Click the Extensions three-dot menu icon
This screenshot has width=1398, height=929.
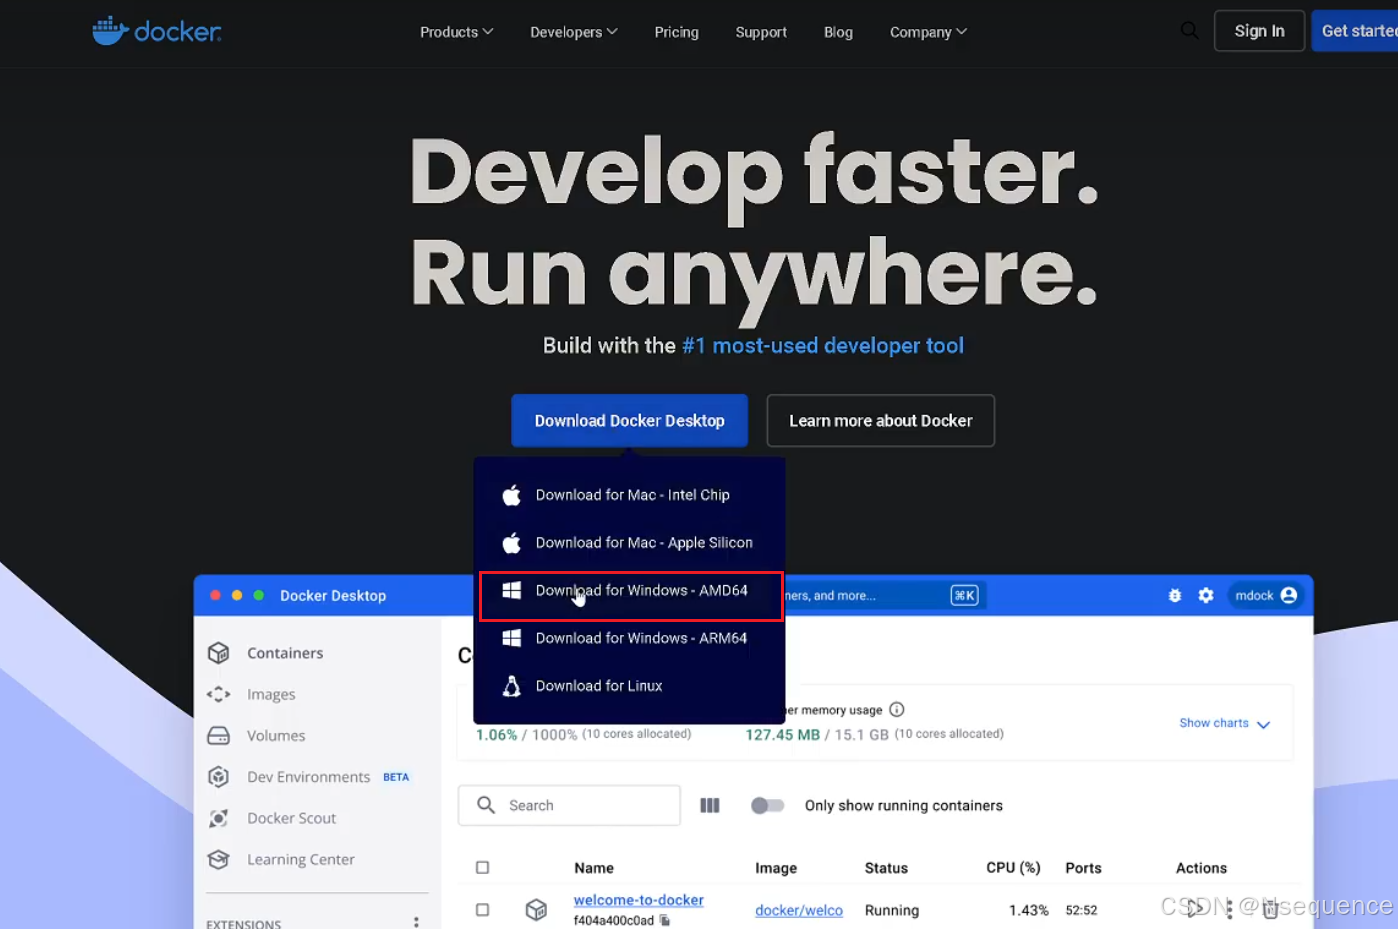pos(416,922)
